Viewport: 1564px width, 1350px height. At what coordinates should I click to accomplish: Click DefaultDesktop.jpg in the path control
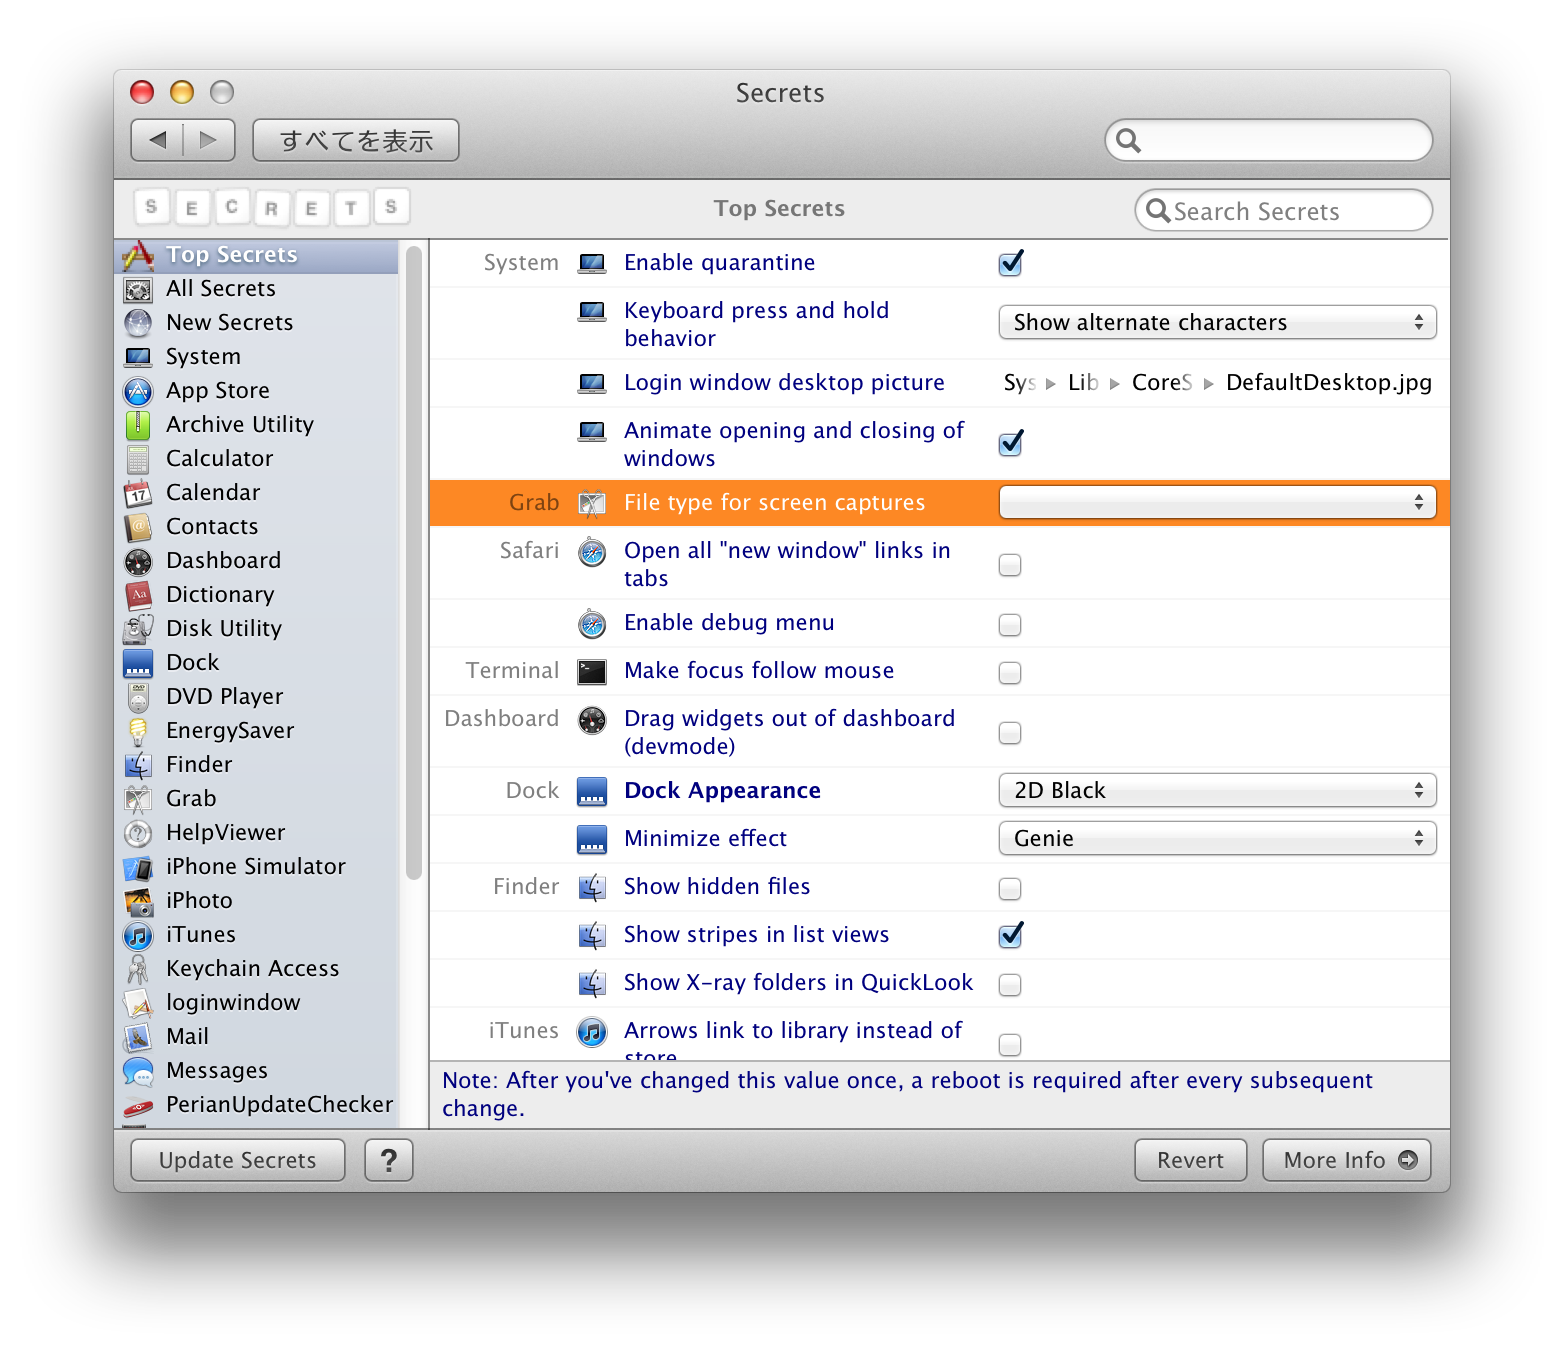(1329, 383)
